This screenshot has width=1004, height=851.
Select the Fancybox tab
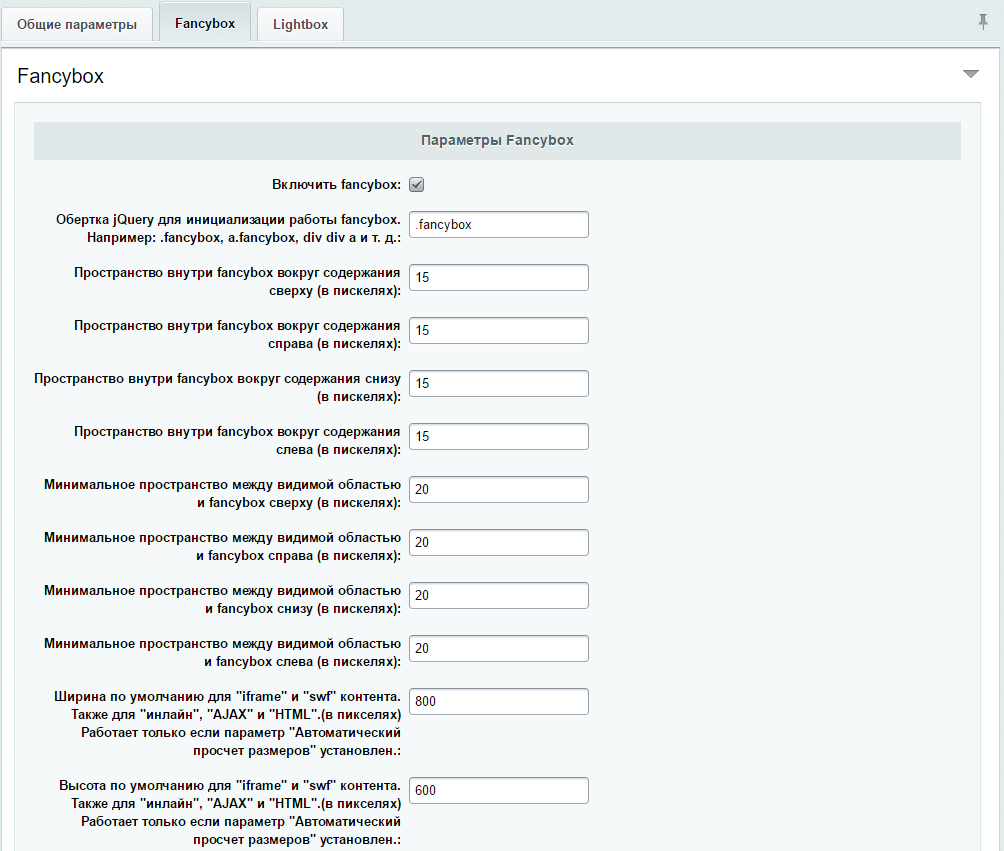point(205,23)
